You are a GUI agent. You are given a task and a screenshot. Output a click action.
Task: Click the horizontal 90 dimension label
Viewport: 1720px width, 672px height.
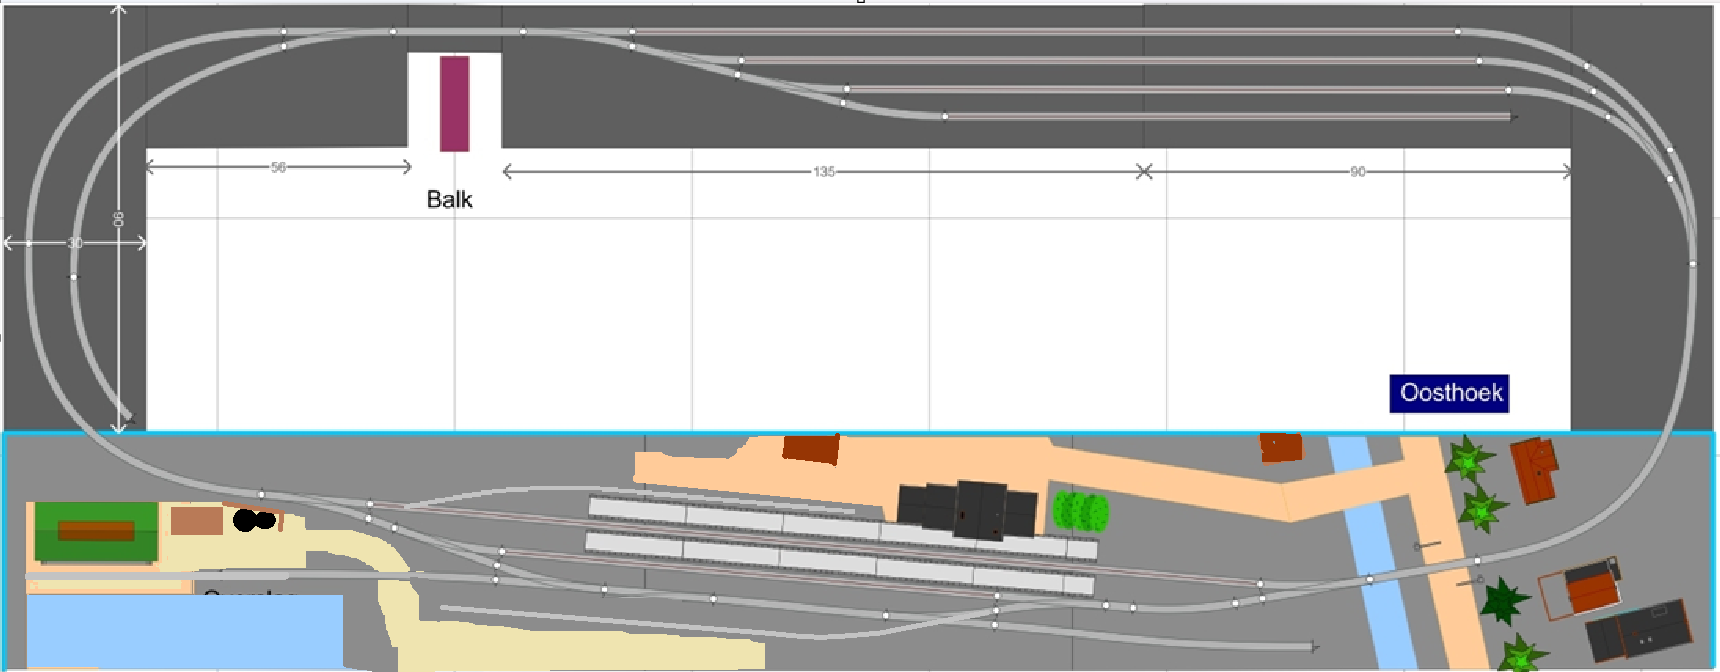(1357, 172)
